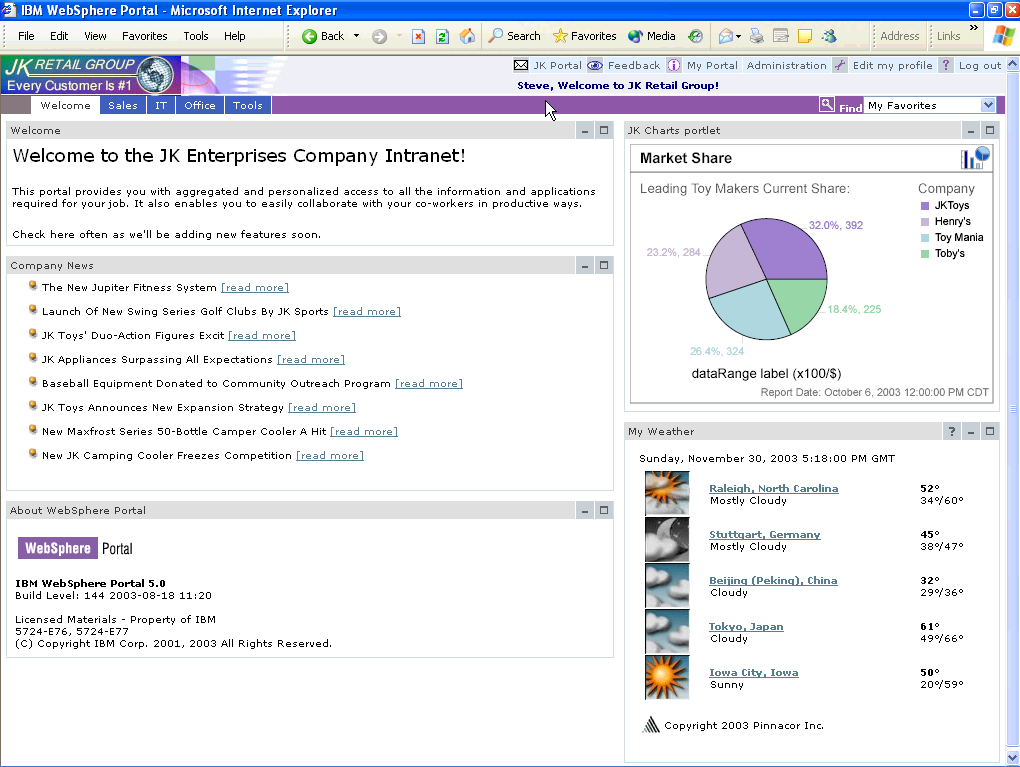Viewport: 1020px width, 767px height.
Task: Switch to the Tools portal tab
Action: coord(248,105)
